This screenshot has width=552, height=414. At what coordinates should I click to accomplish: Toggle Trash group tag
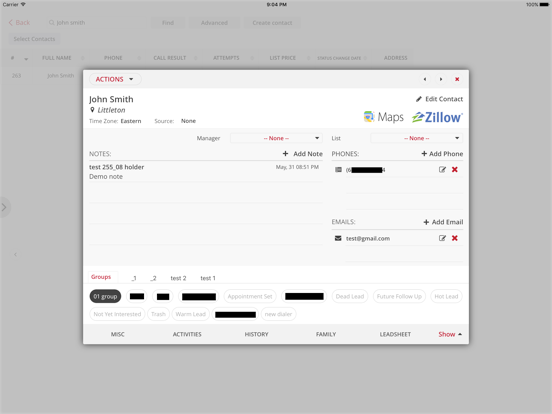158,314
